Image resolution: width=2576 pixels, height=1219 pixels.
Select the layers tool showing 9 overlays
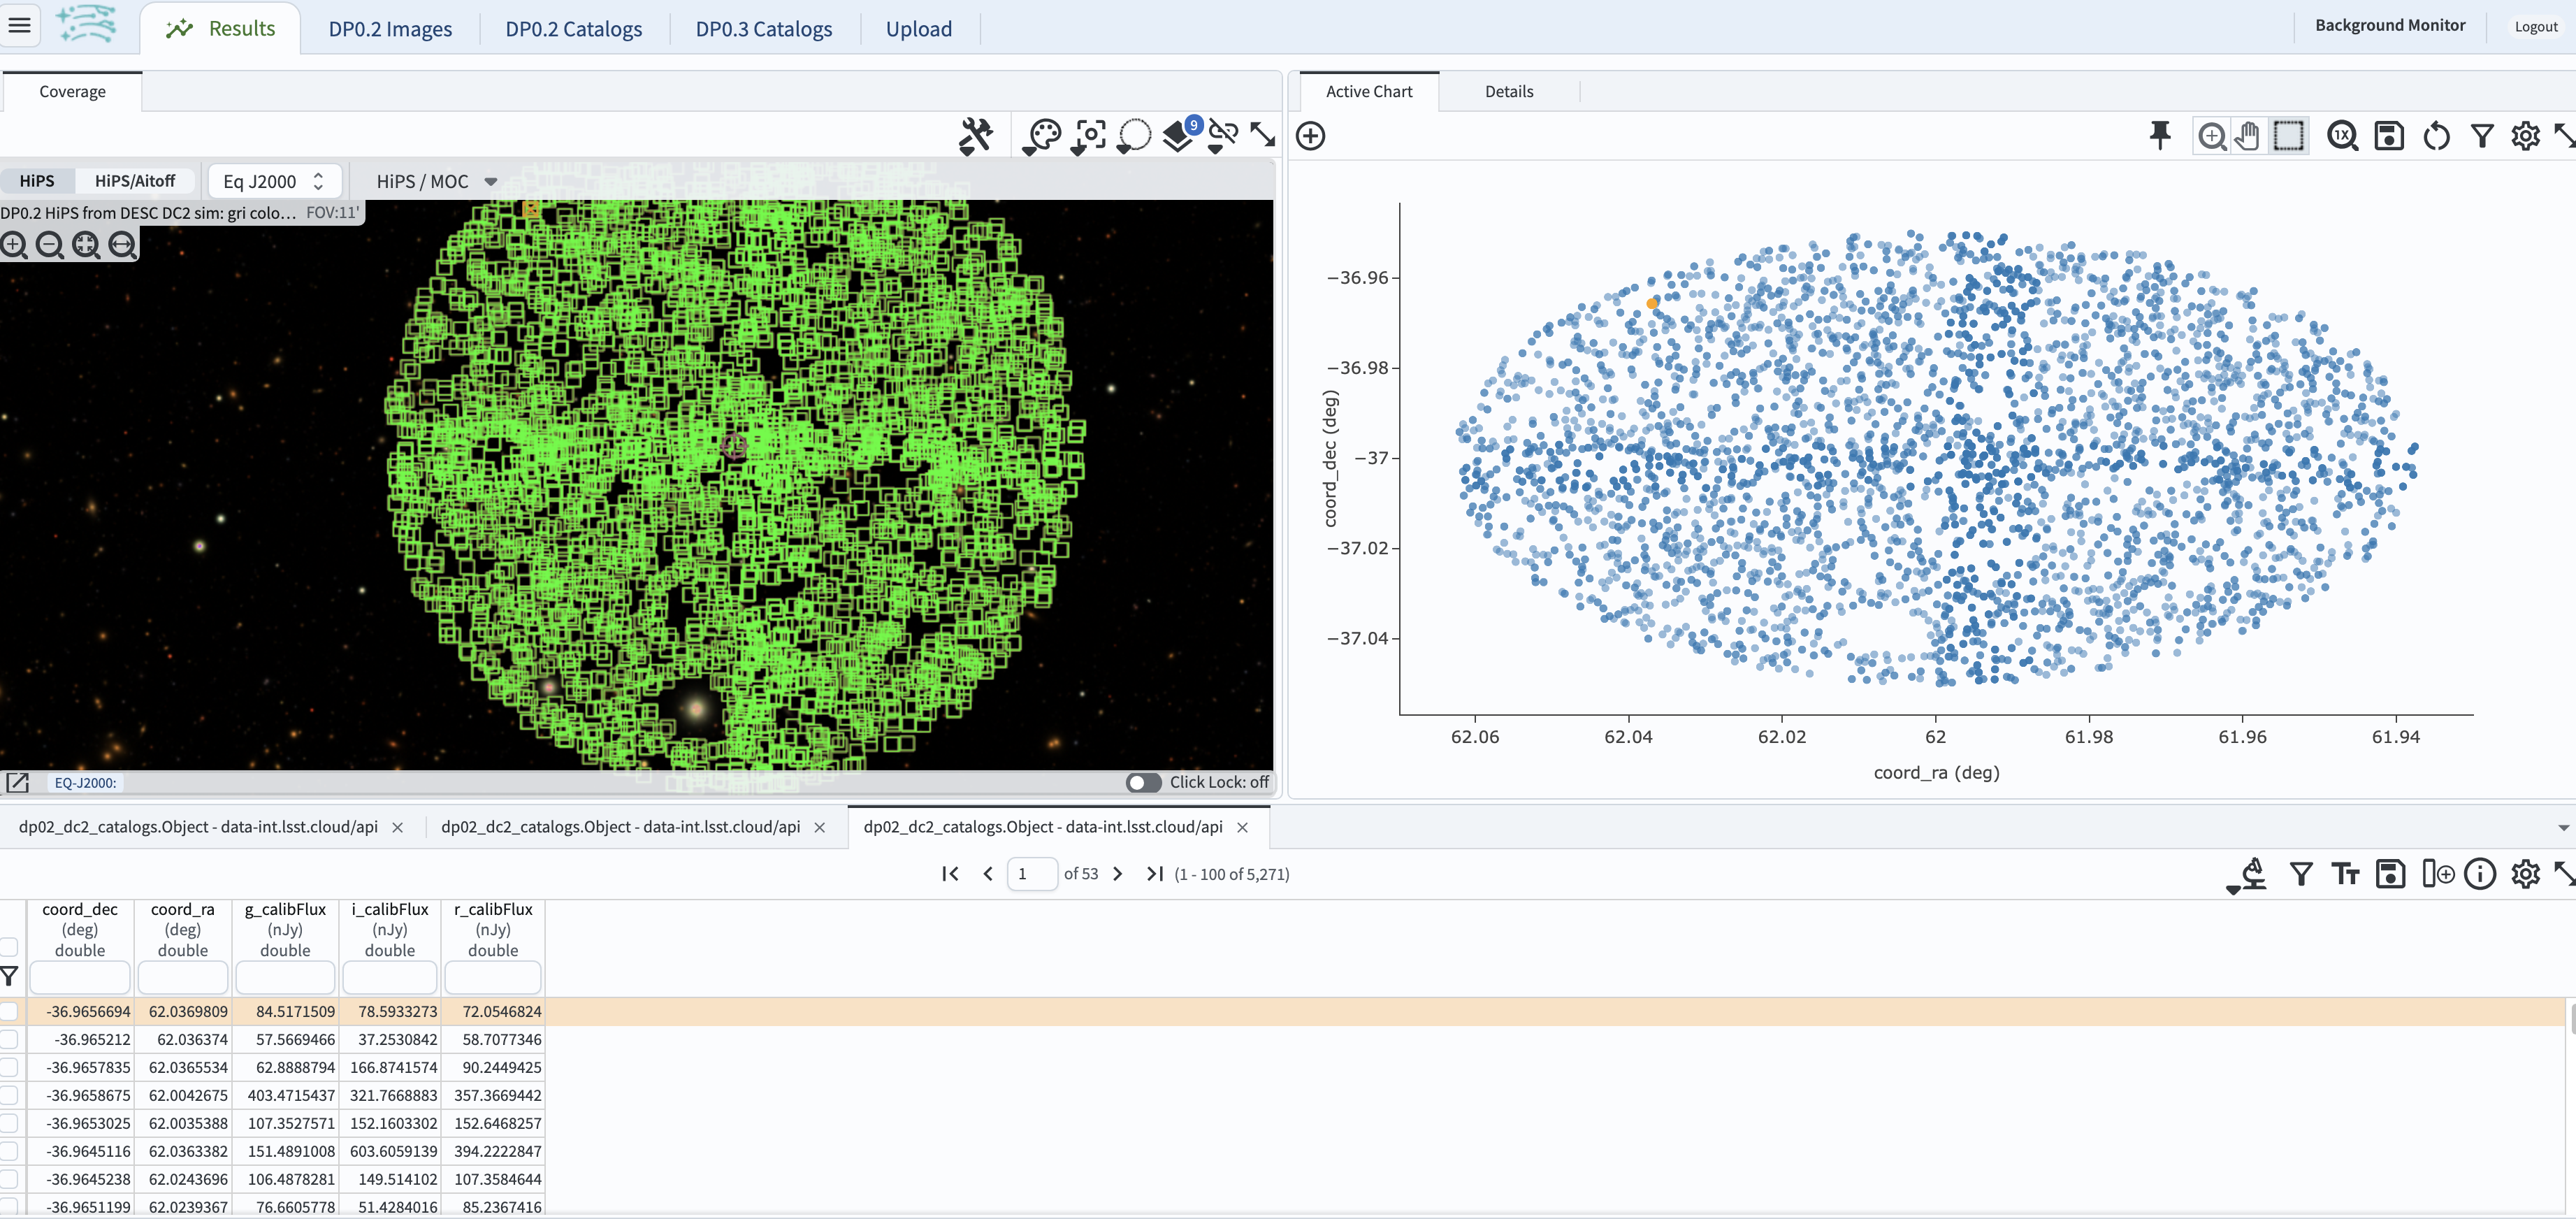1179,137
